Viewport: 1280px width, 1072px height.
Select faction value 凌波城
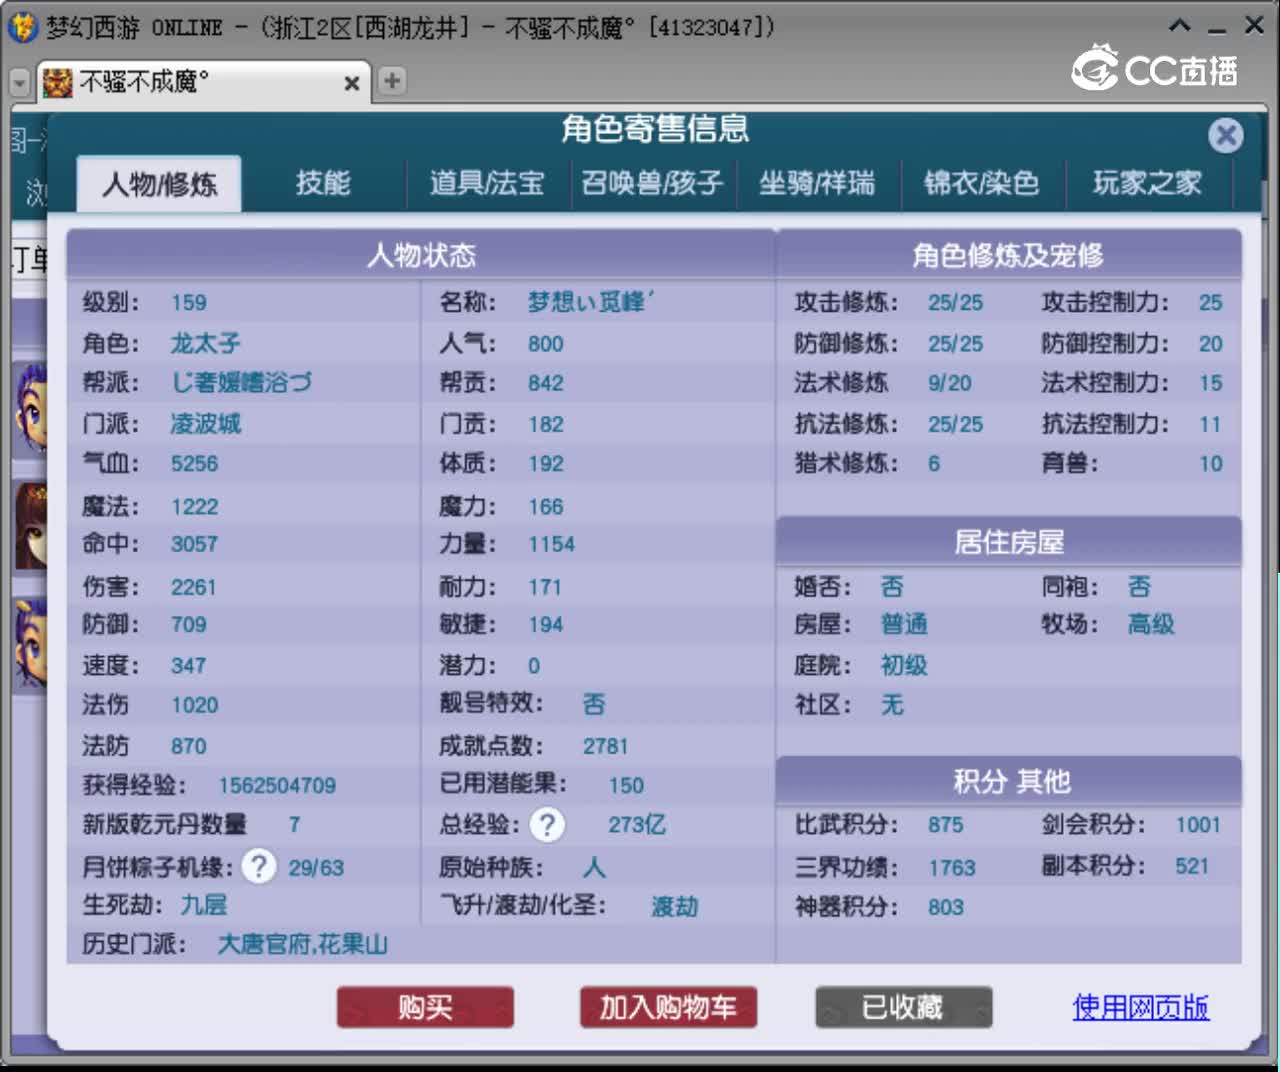(205, 424)
